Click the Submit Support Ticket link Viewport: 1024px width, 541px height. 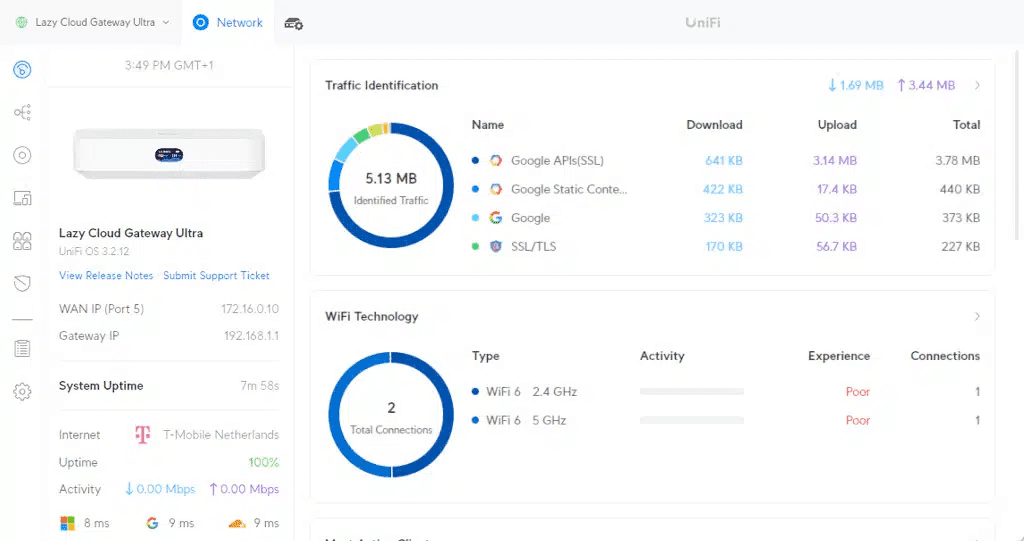click(216, 276)
